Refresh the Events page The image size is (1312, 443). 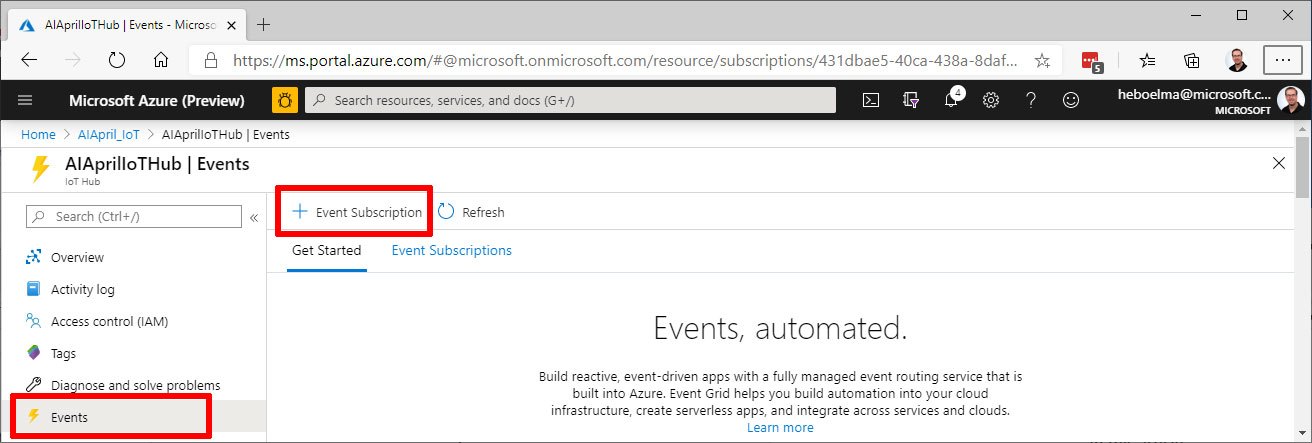[471, 212]
